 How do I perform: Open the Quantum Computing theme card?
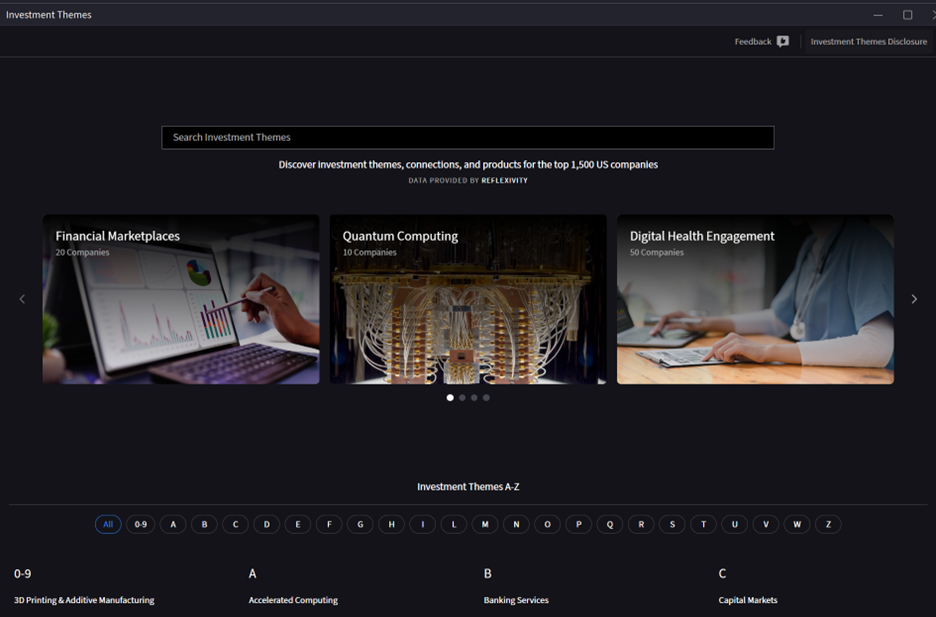pos(467,298)
